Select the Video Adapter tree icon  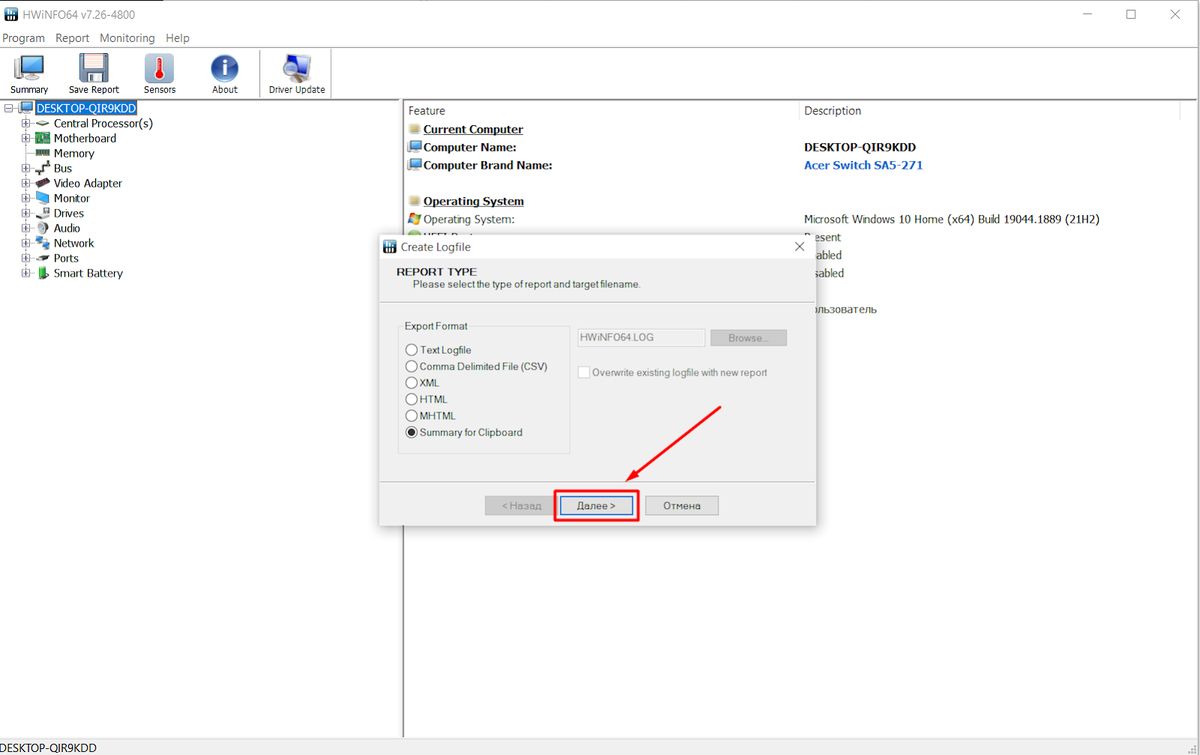pos(43,184)
